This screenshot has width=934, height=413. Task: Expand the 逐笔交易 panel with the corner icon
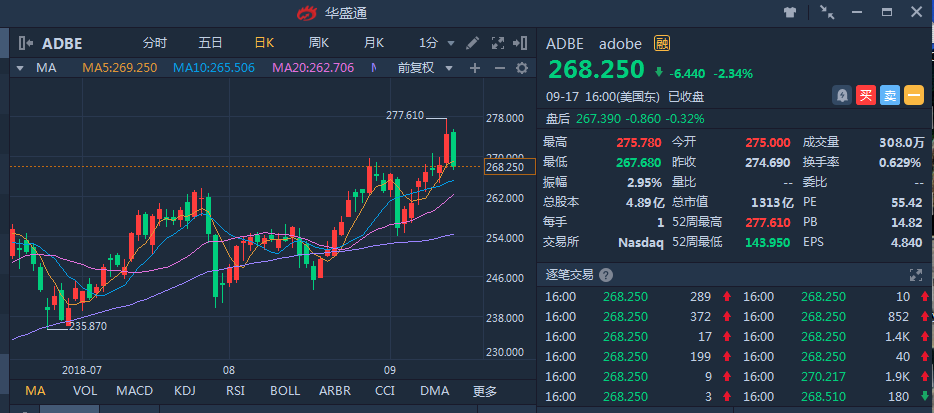(x=916, y=275)
